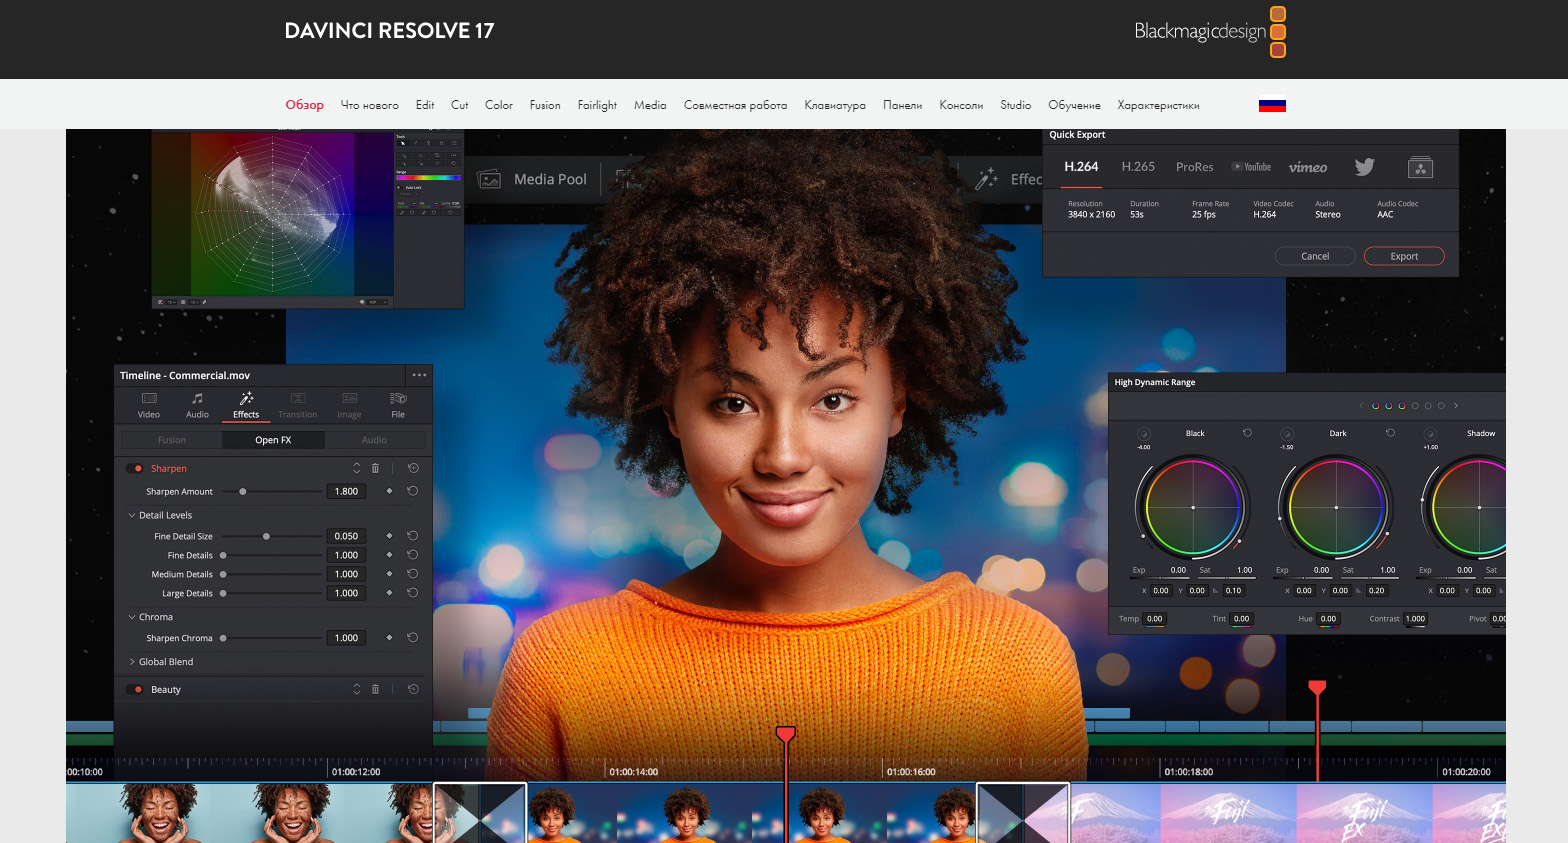
Task: Select fourth HDR wheel page dot
Action: pos(1415,406)
